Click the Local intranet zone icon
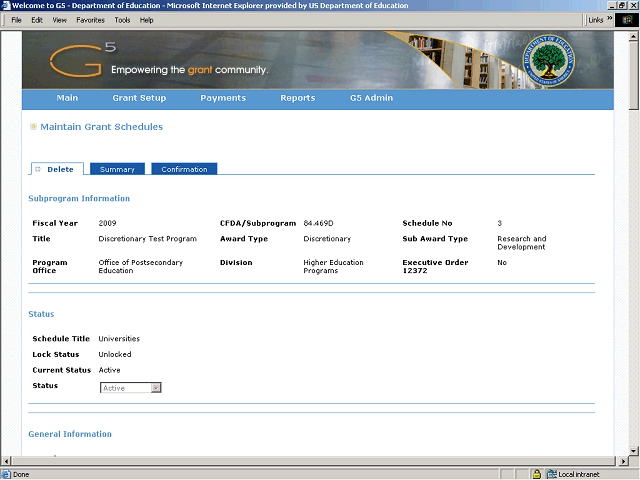 551,474
